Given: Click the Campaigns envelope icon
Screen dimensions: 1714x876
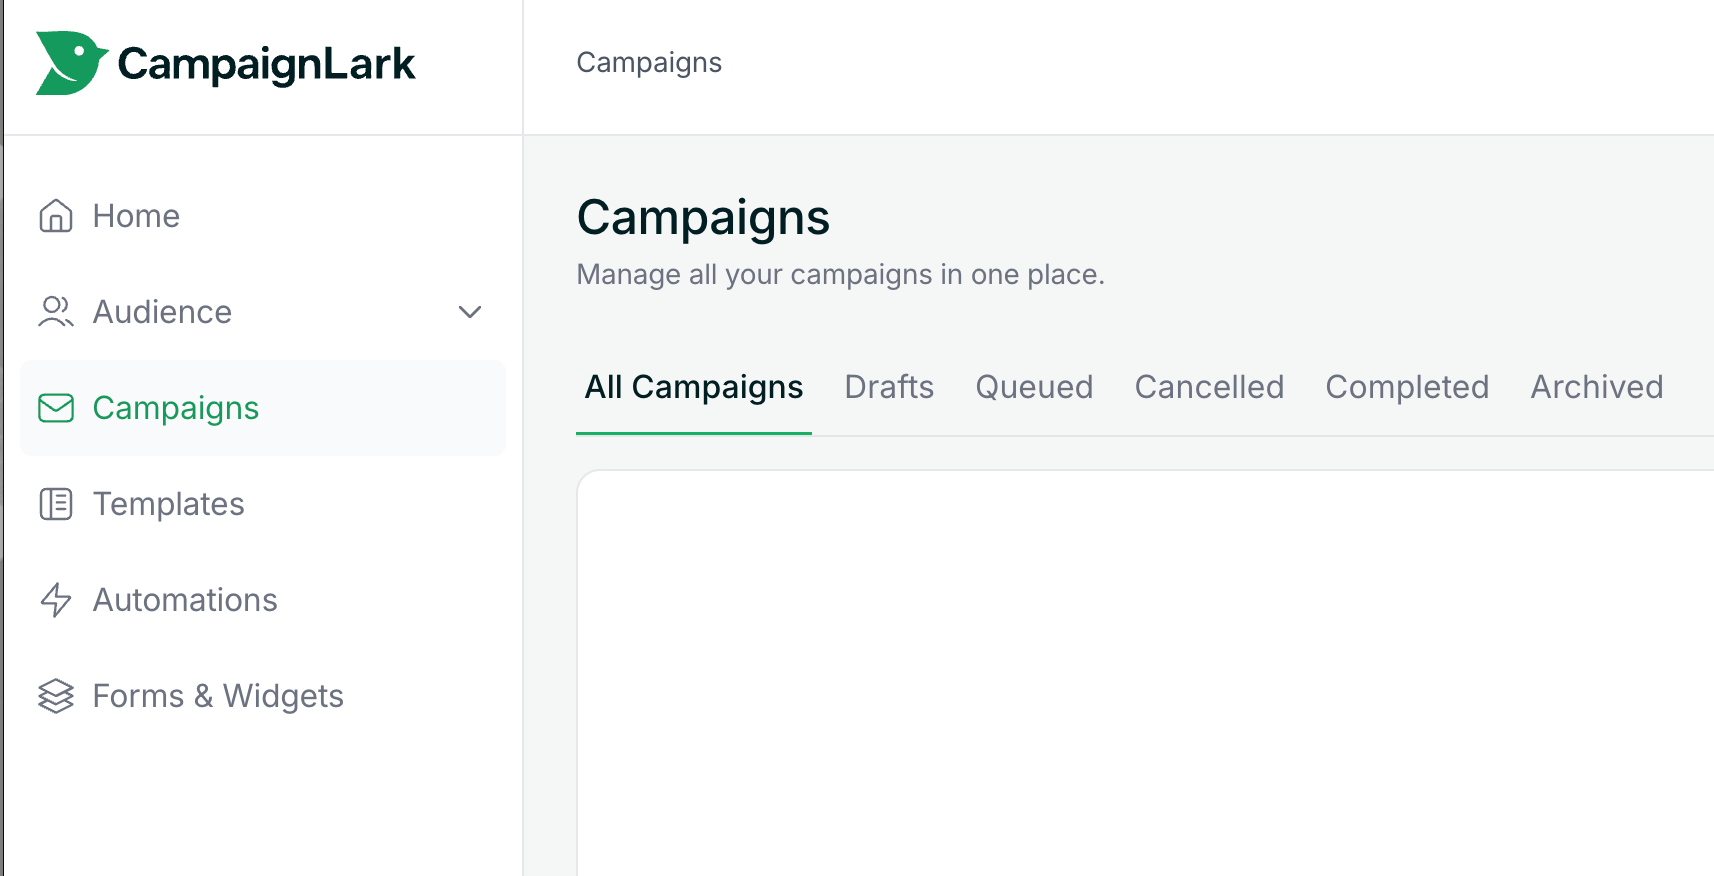Looking at the screenshot, I should 56,408.
